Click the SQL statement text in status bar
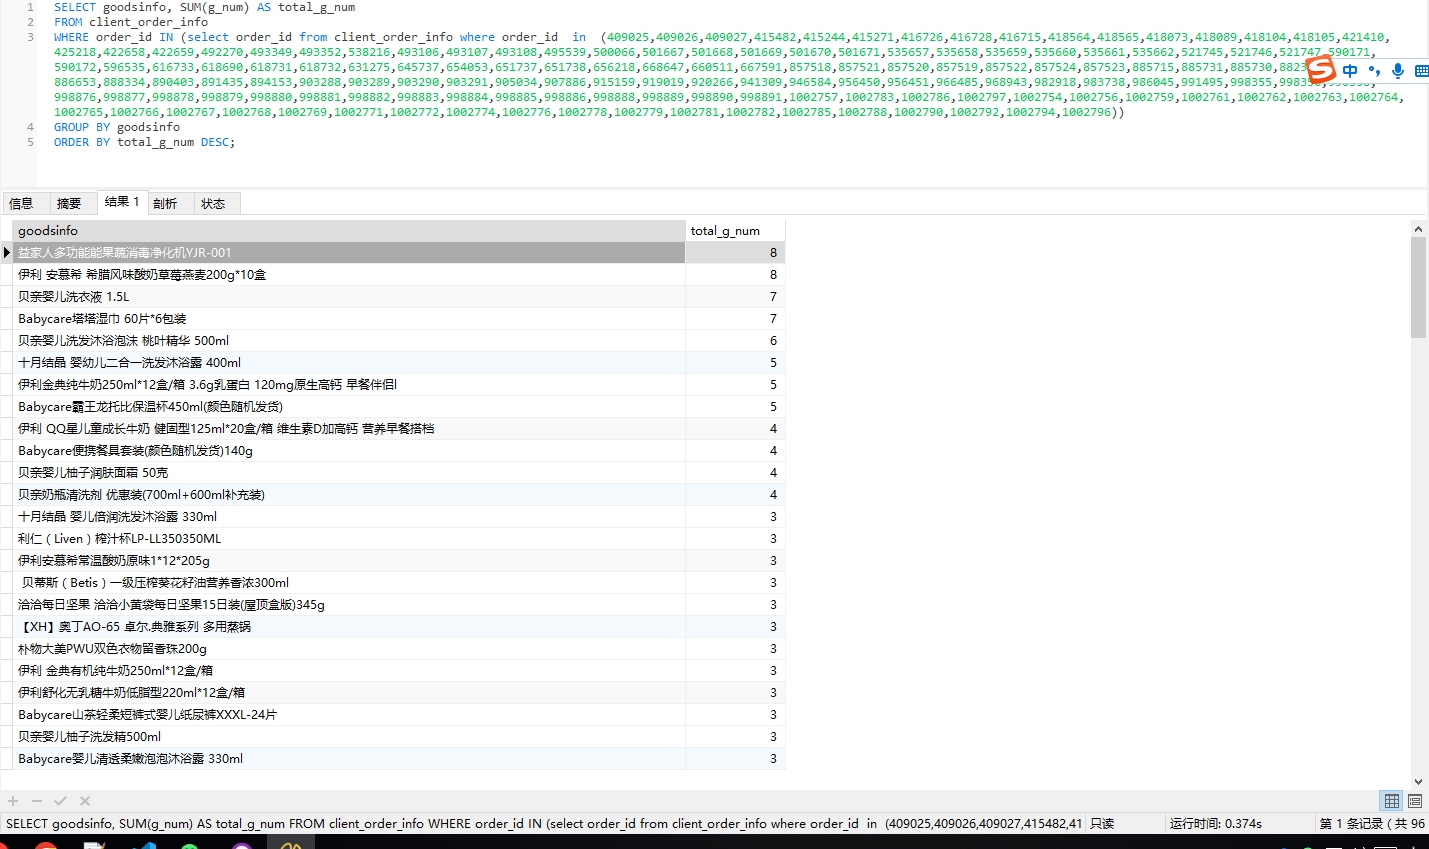The width and height of the screenshot is (1429, 849). click(x=544, y=824)
